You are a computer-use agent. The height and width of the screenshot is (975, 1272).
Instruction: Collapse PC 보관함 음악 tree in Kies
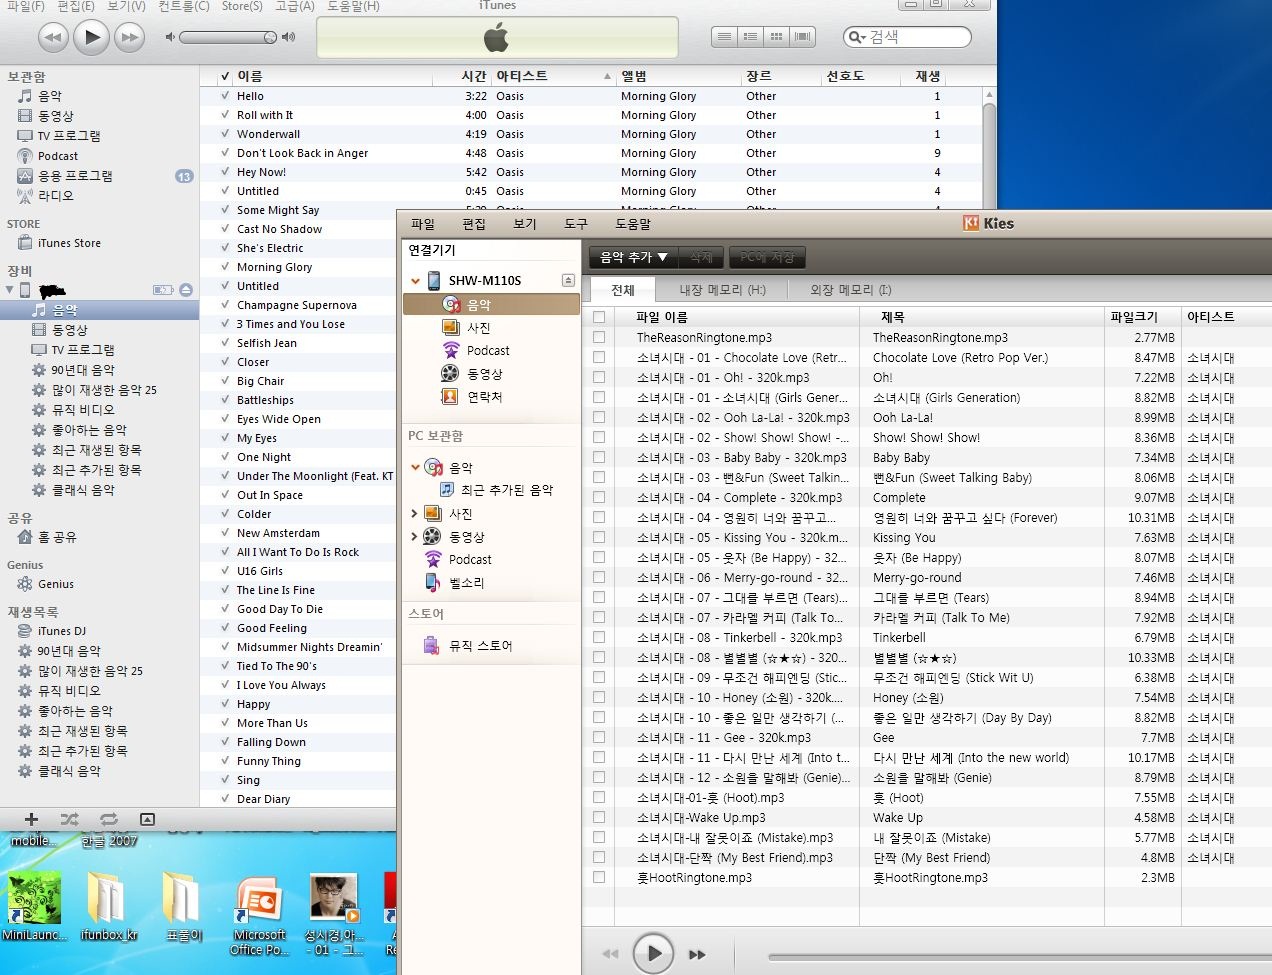click(x=415, y=467)
